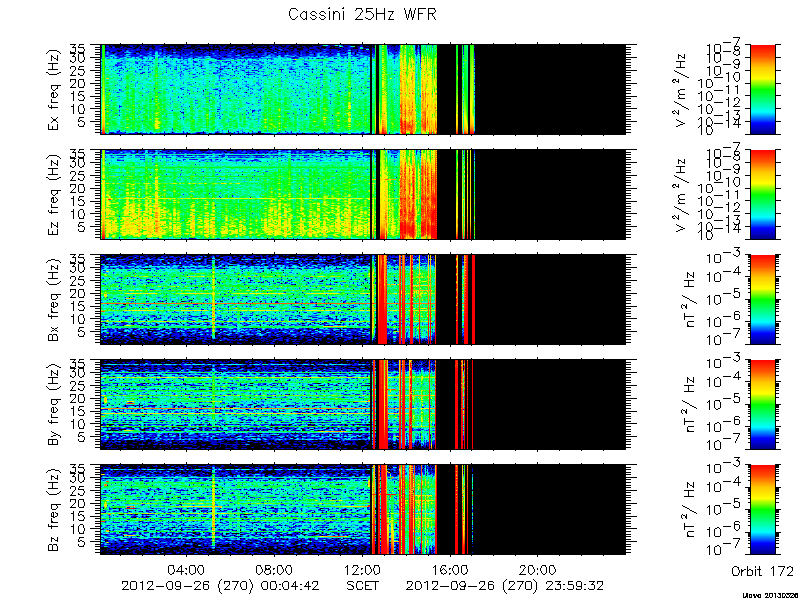Click the Ex color scale bar

click(762, 89)
